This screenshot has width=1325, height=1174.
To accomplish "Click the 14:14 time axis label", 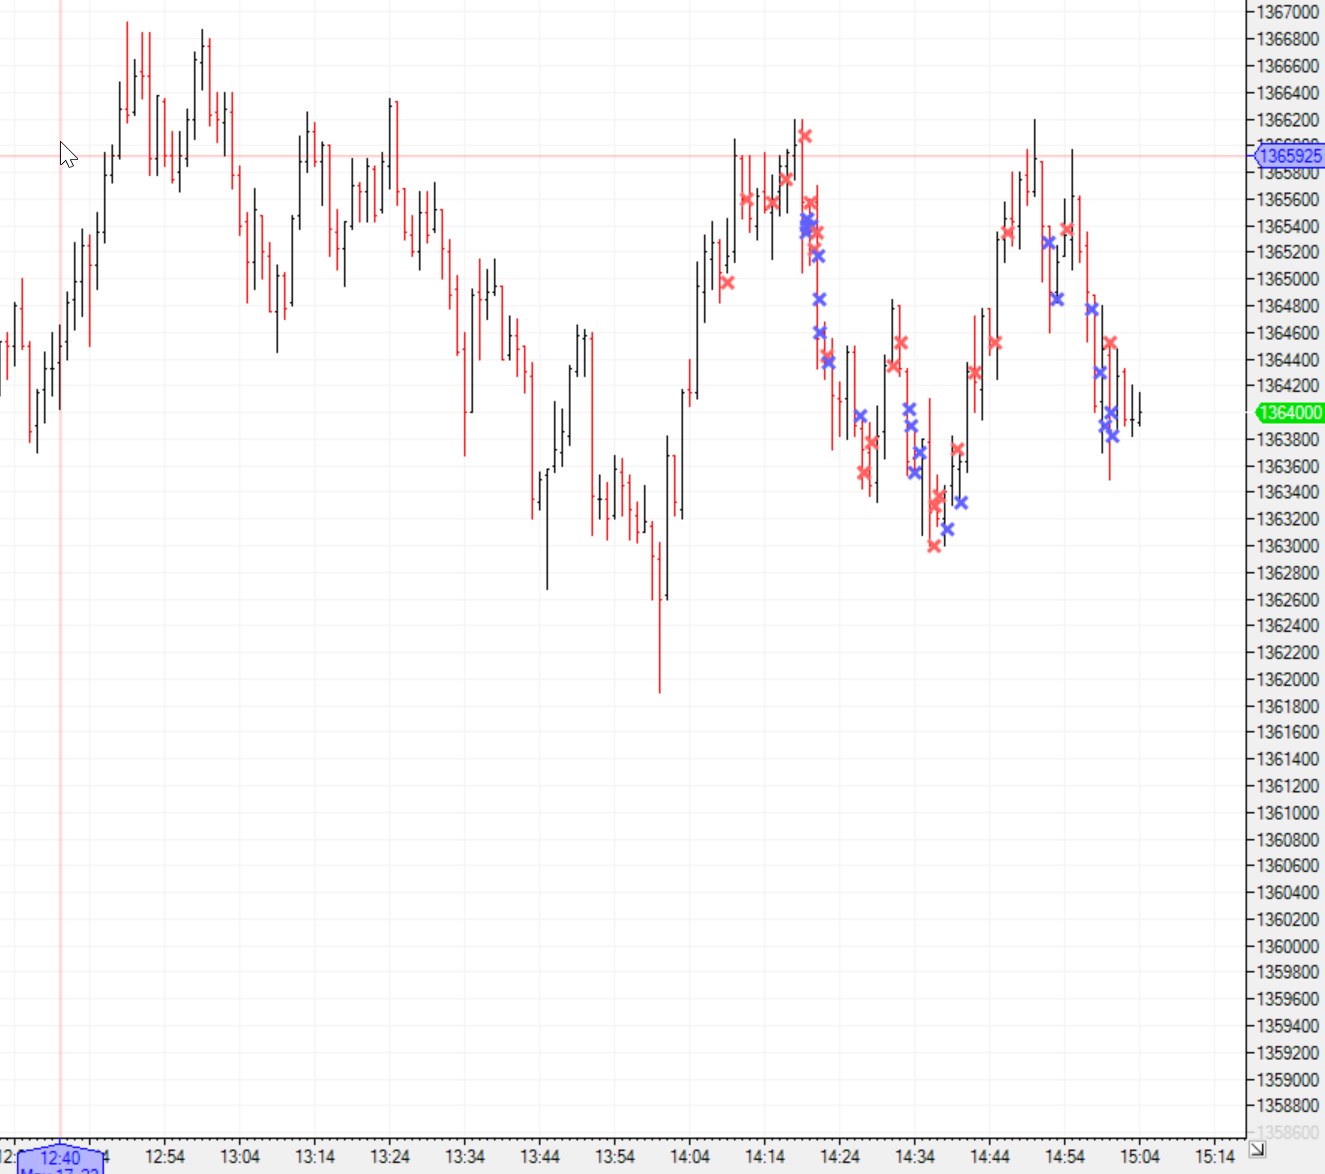I will tap(765, 1157).
